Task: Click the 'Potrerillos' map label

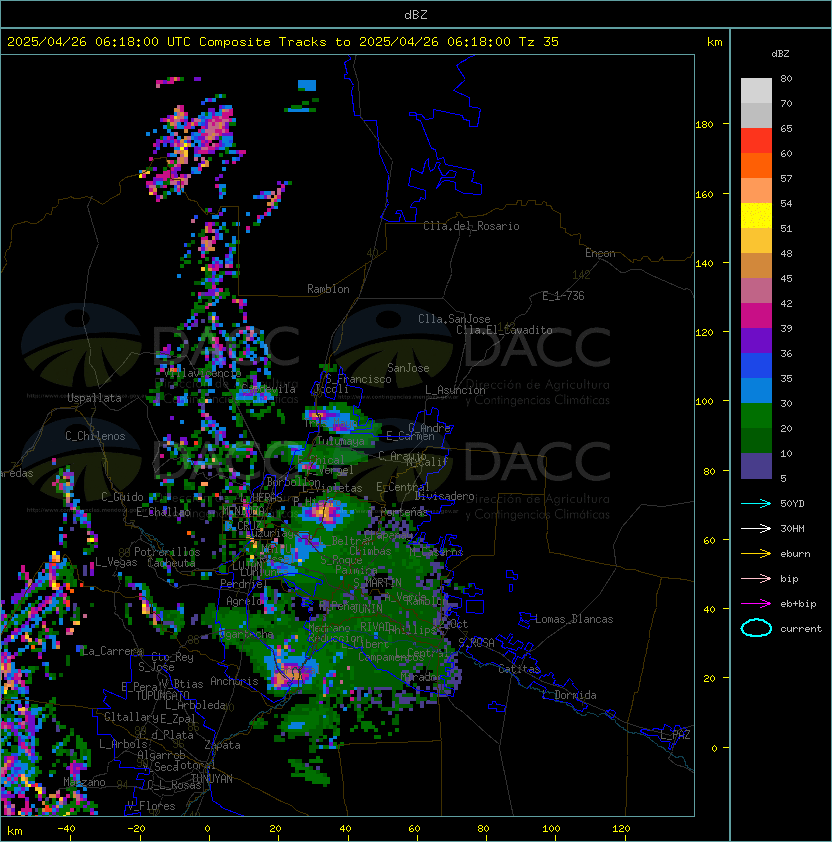Action: [167, 552]
